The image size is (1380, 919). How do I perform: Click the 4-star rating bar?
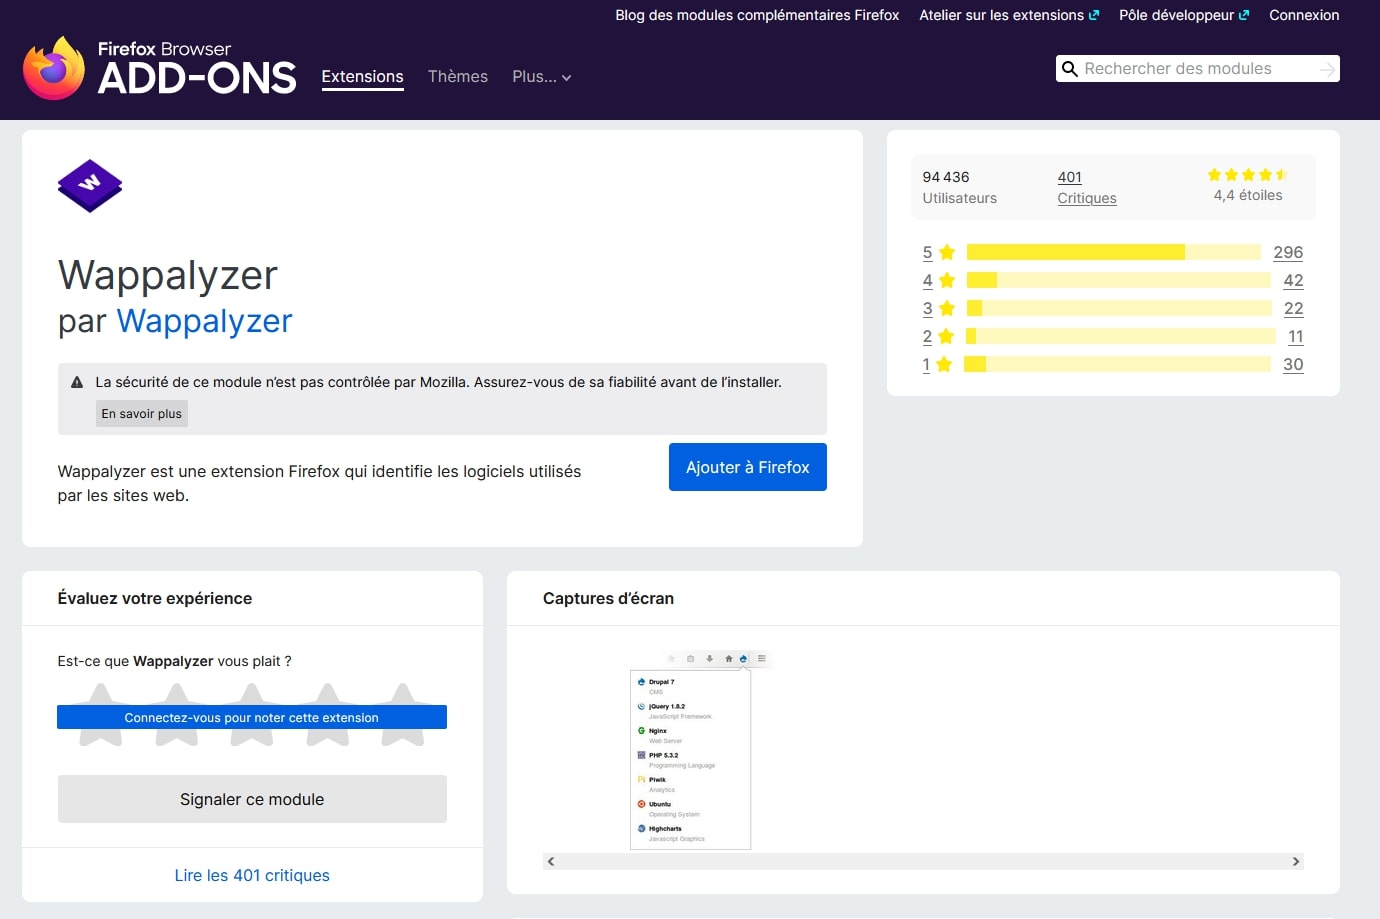(x=1119, y=280)
